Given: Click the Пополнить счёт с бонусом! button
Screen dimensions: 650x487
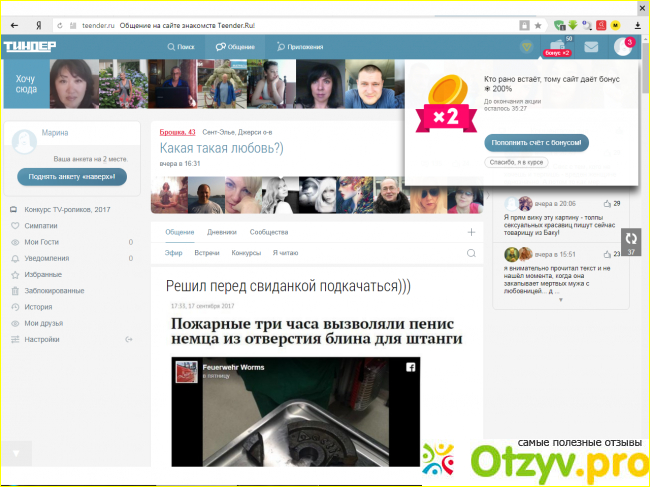Looking at the screenshot, I should [x=536, y=142].
